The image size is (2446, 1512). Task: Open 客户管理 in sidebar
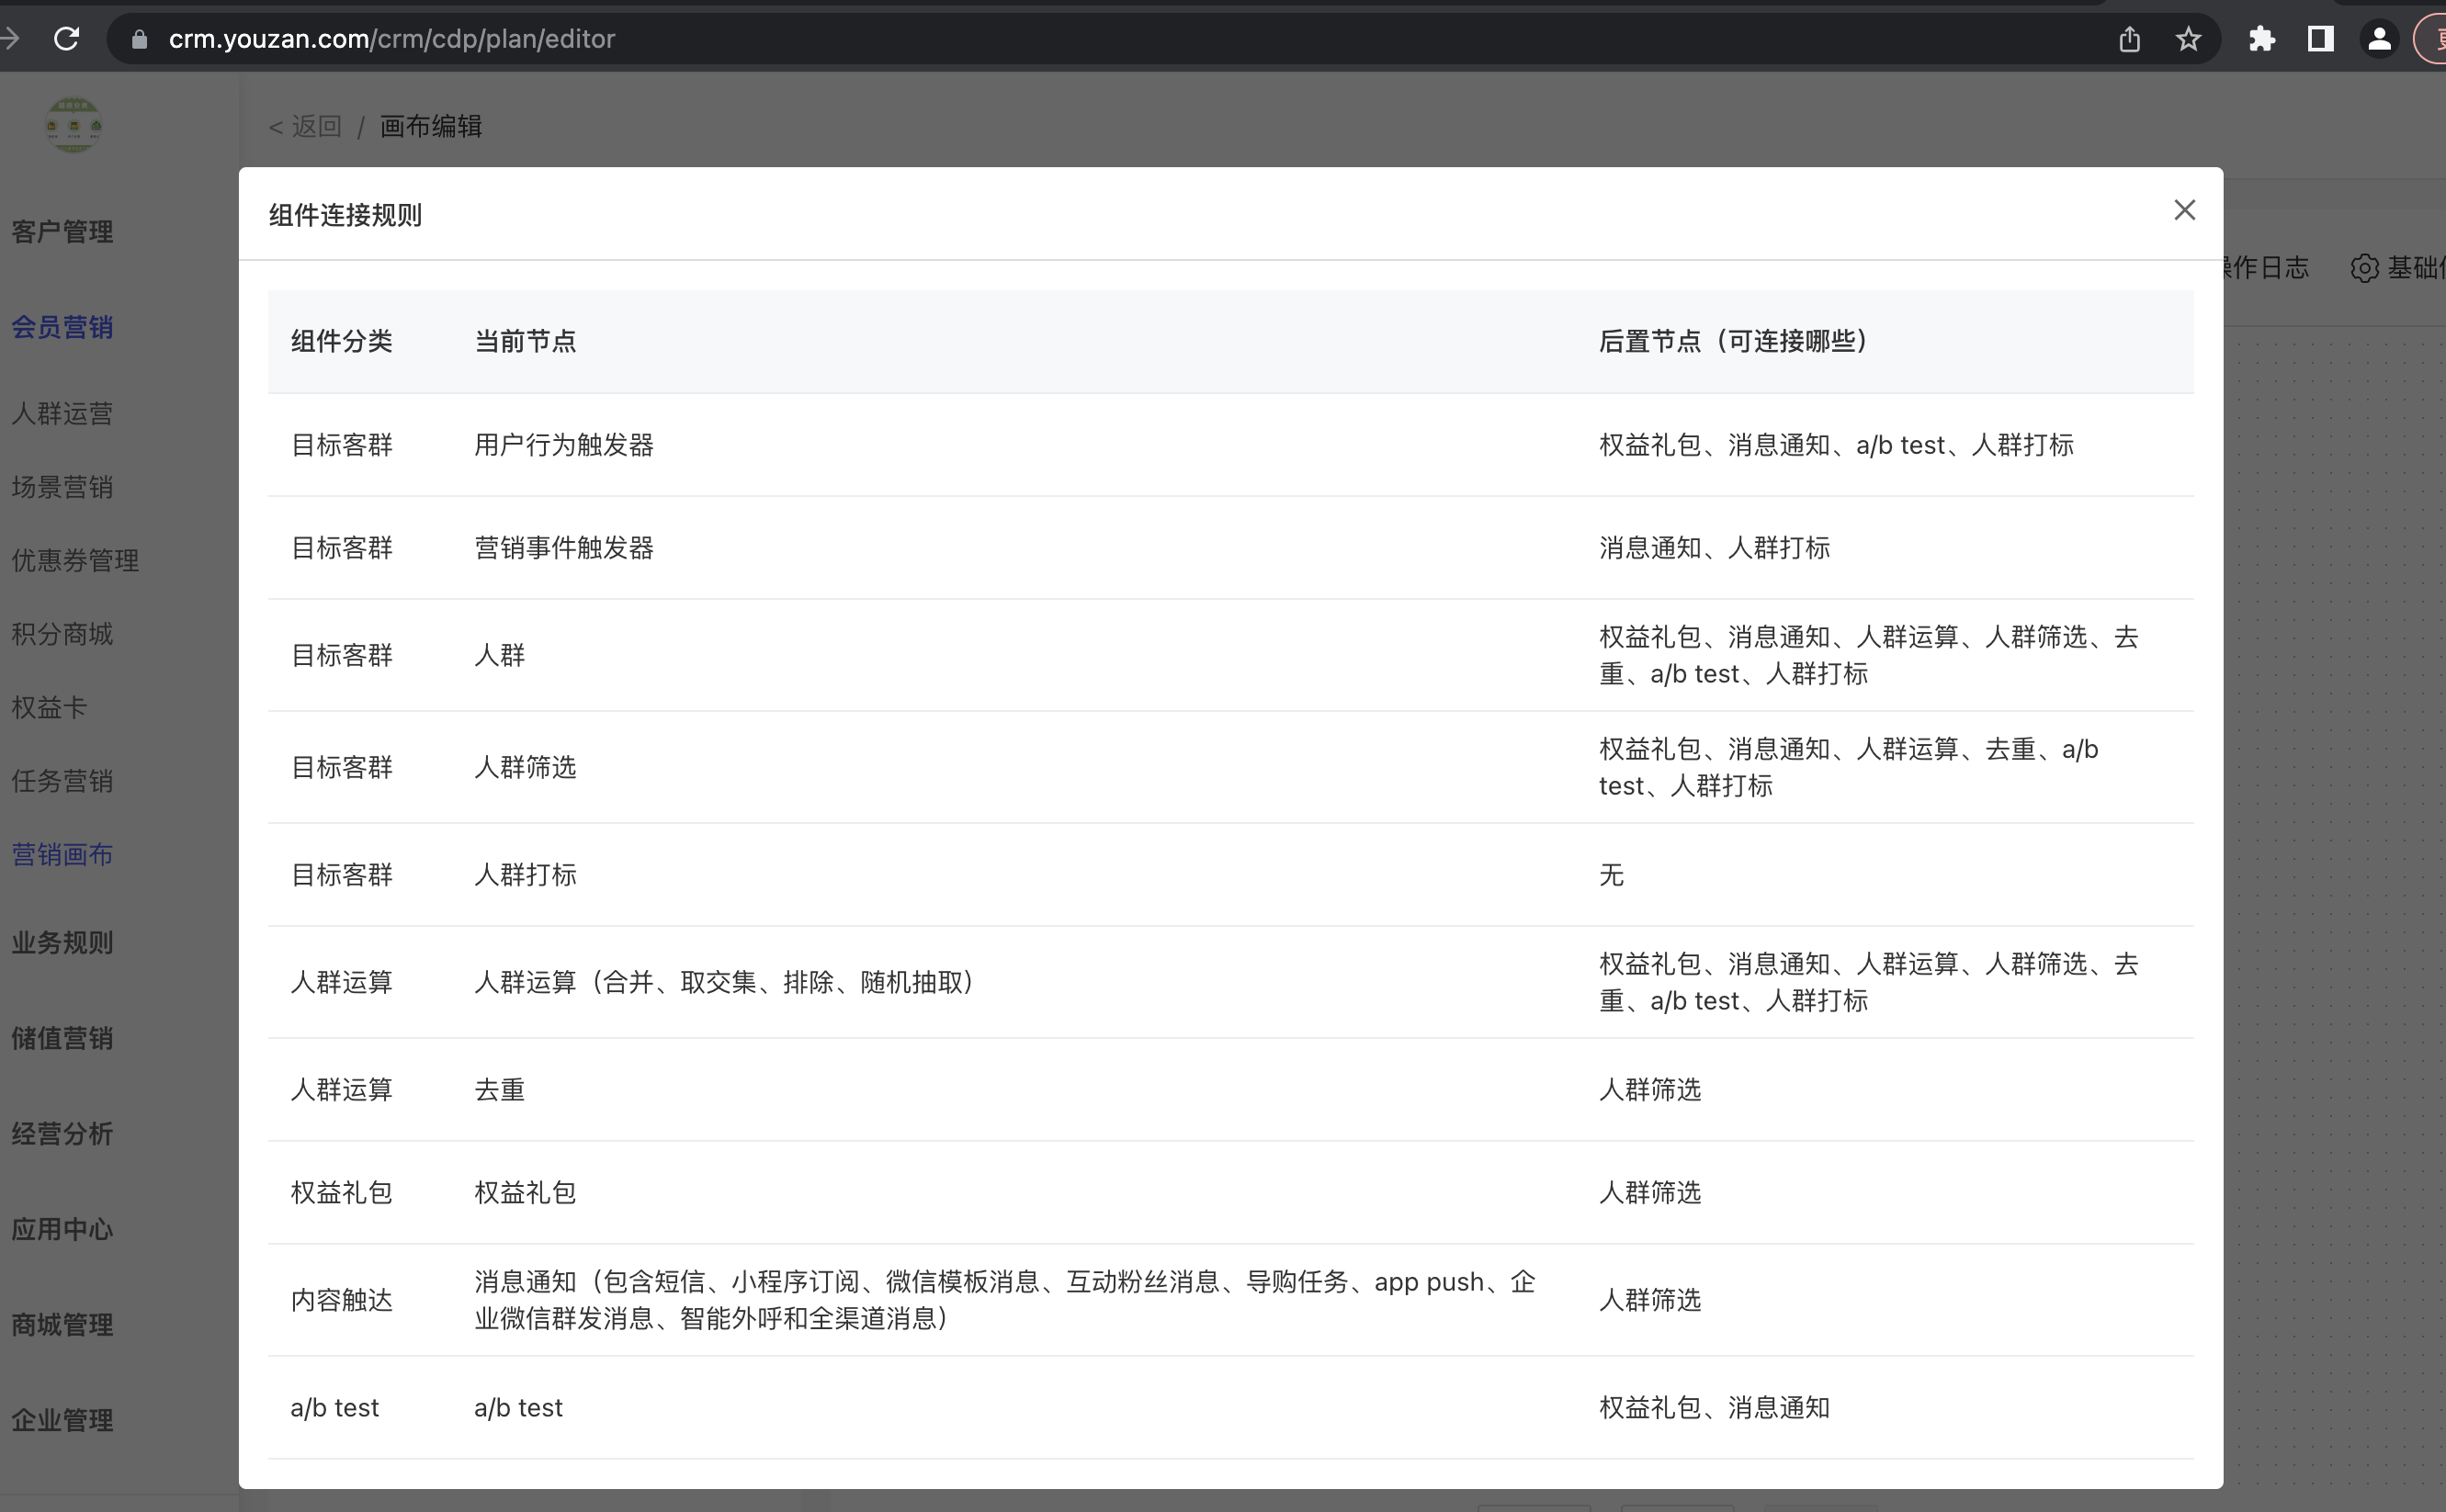(62, 232)
